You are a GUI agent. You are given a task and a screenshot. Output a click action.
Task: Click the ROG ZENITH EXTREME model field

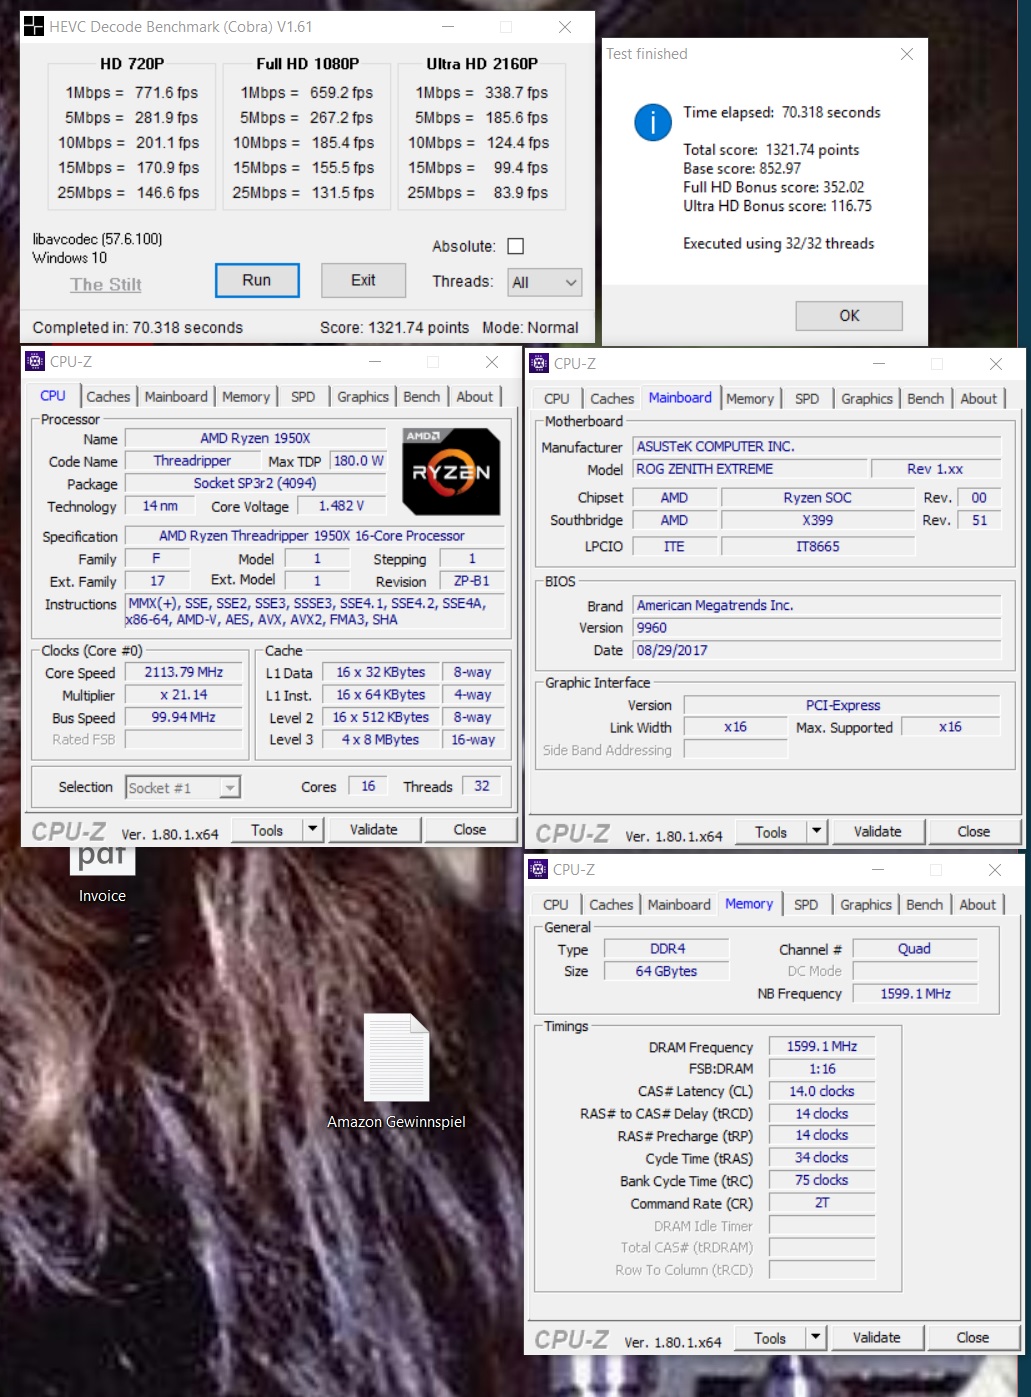click(x=750, y=469)
